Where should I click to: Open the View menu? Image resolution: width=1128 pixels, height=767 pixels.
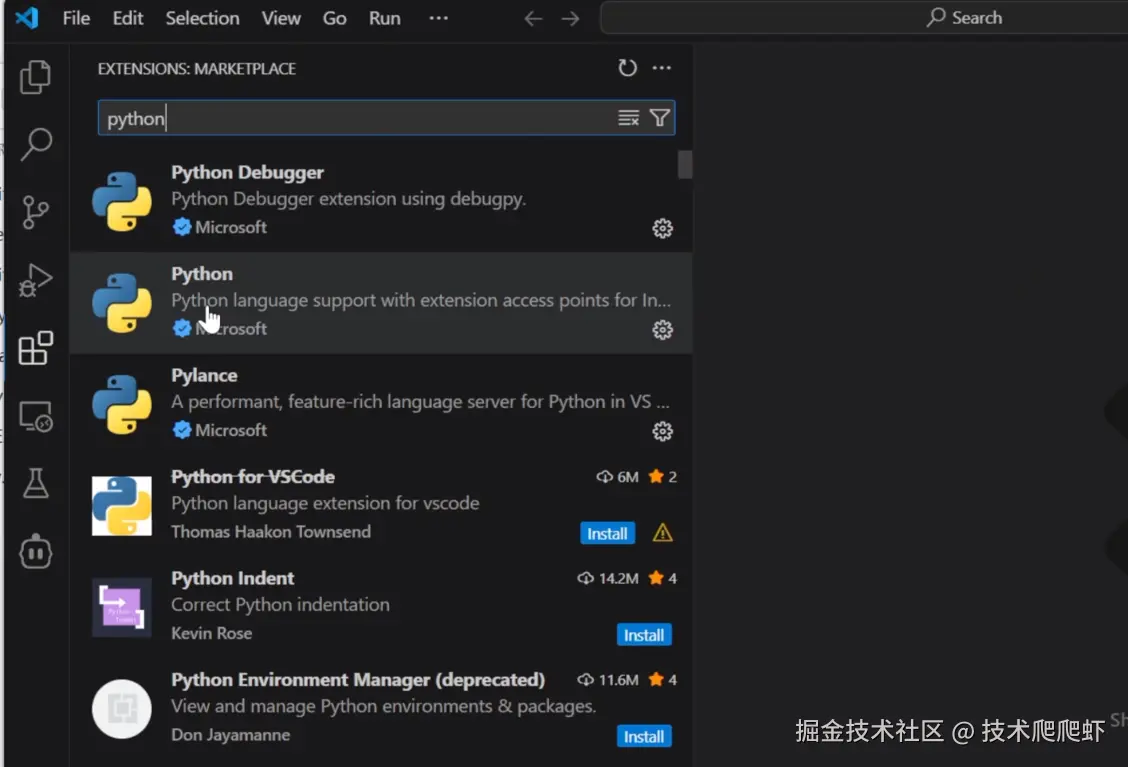pyautogui.click(x=281, y=18)
